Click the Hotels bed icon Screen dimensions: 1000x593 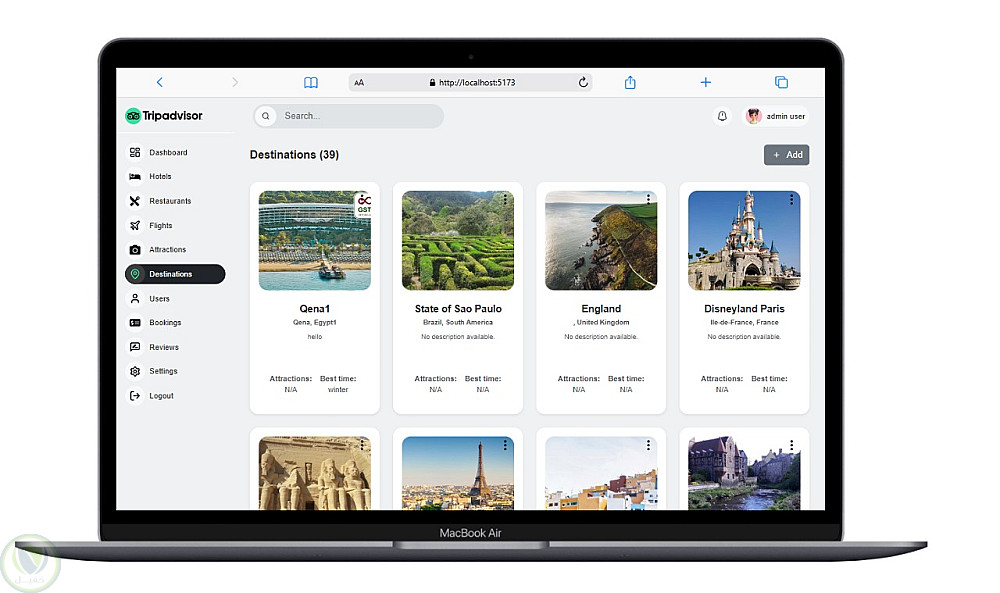pos(135,177)
